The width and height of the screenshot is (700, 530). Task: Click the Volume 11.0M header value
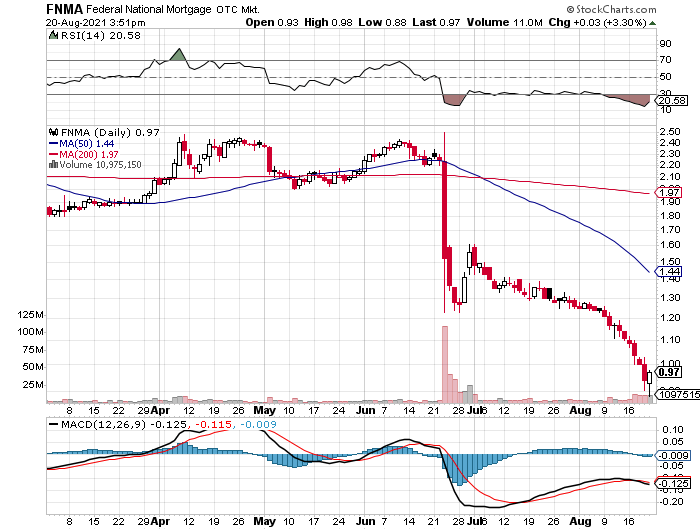[504, 22]
